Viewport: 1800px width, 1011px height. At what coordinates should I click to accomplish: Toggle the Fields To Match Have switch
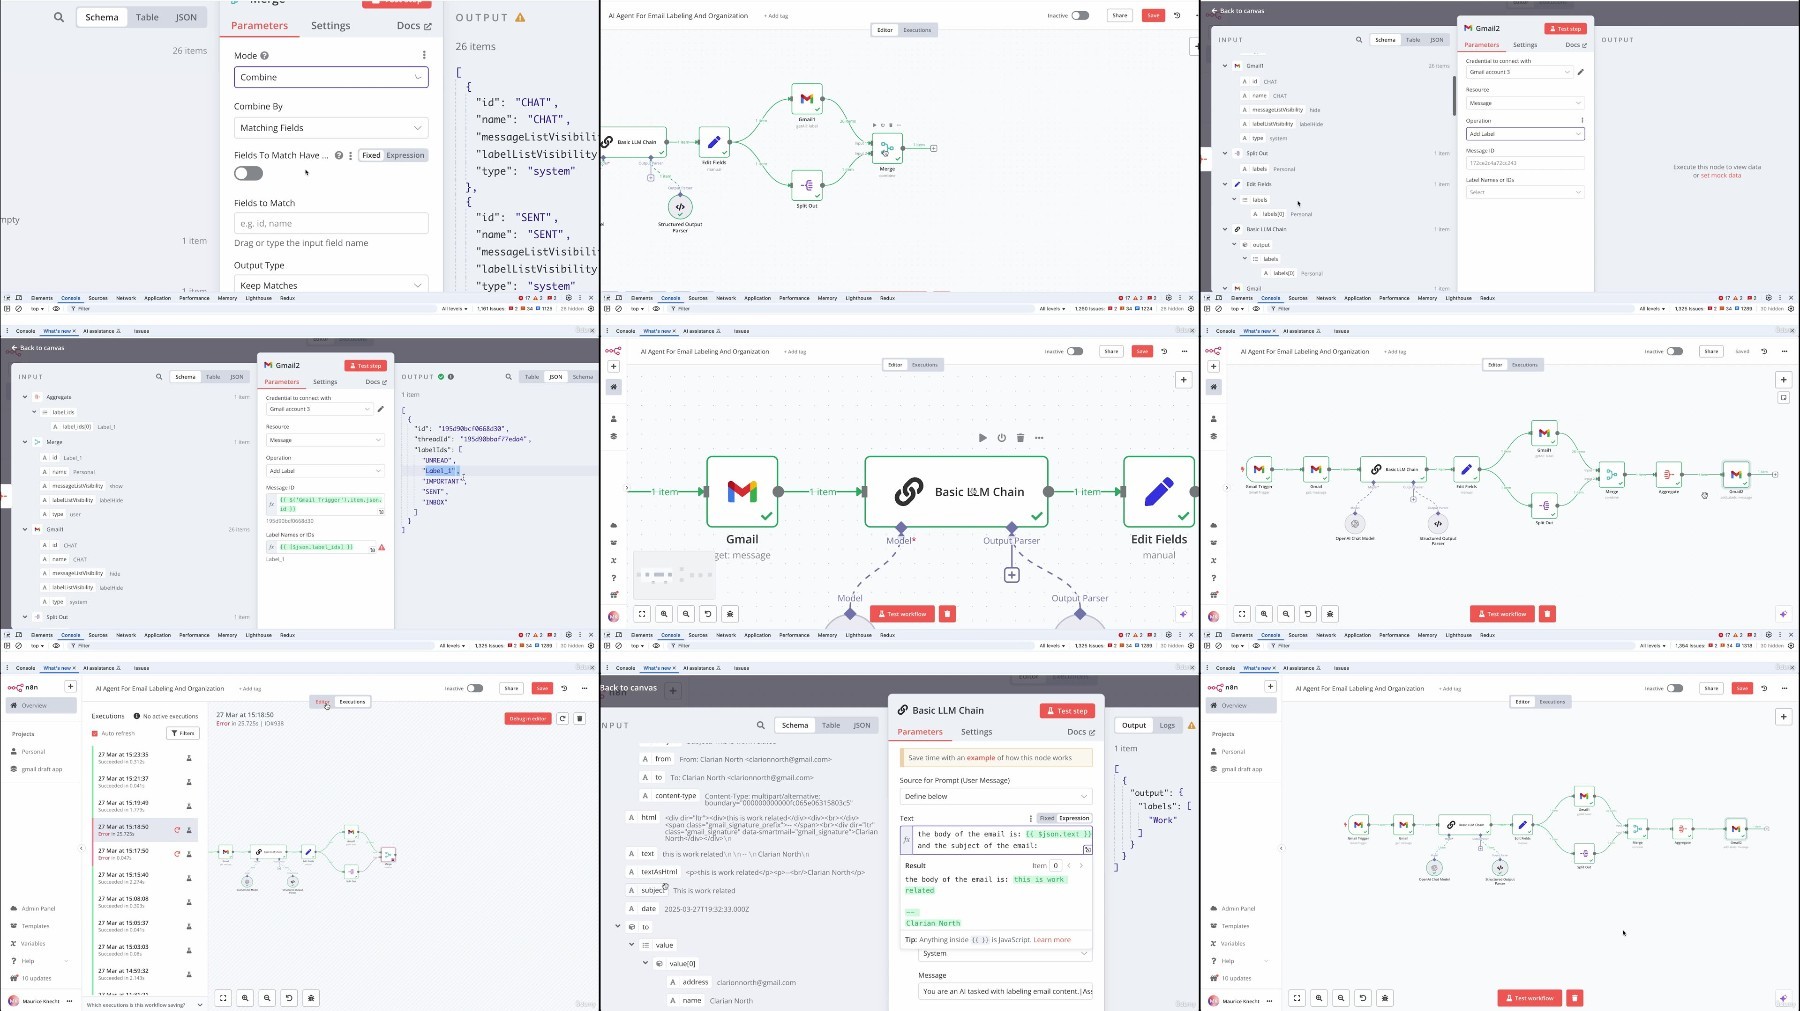pyautogui.click(x=248, y=173)
